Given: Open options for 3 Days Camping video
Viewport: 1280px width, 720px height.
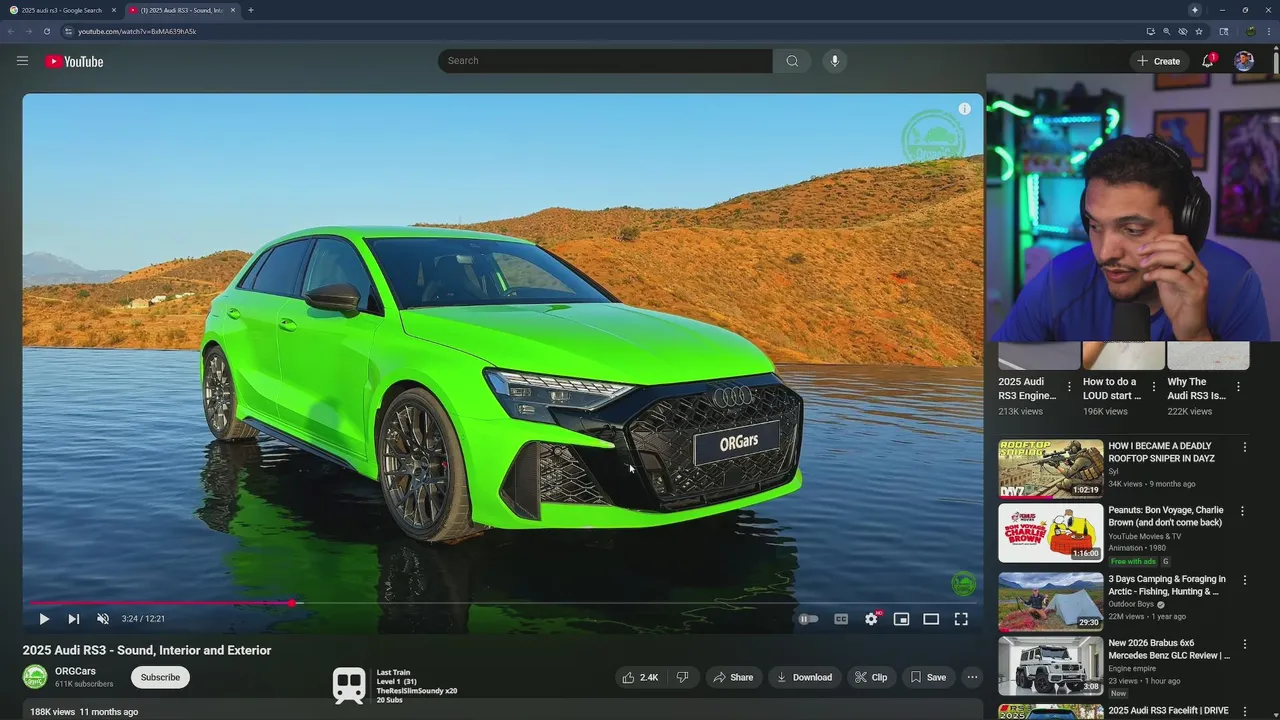Looking at the screenshot, I should 1243,580.
